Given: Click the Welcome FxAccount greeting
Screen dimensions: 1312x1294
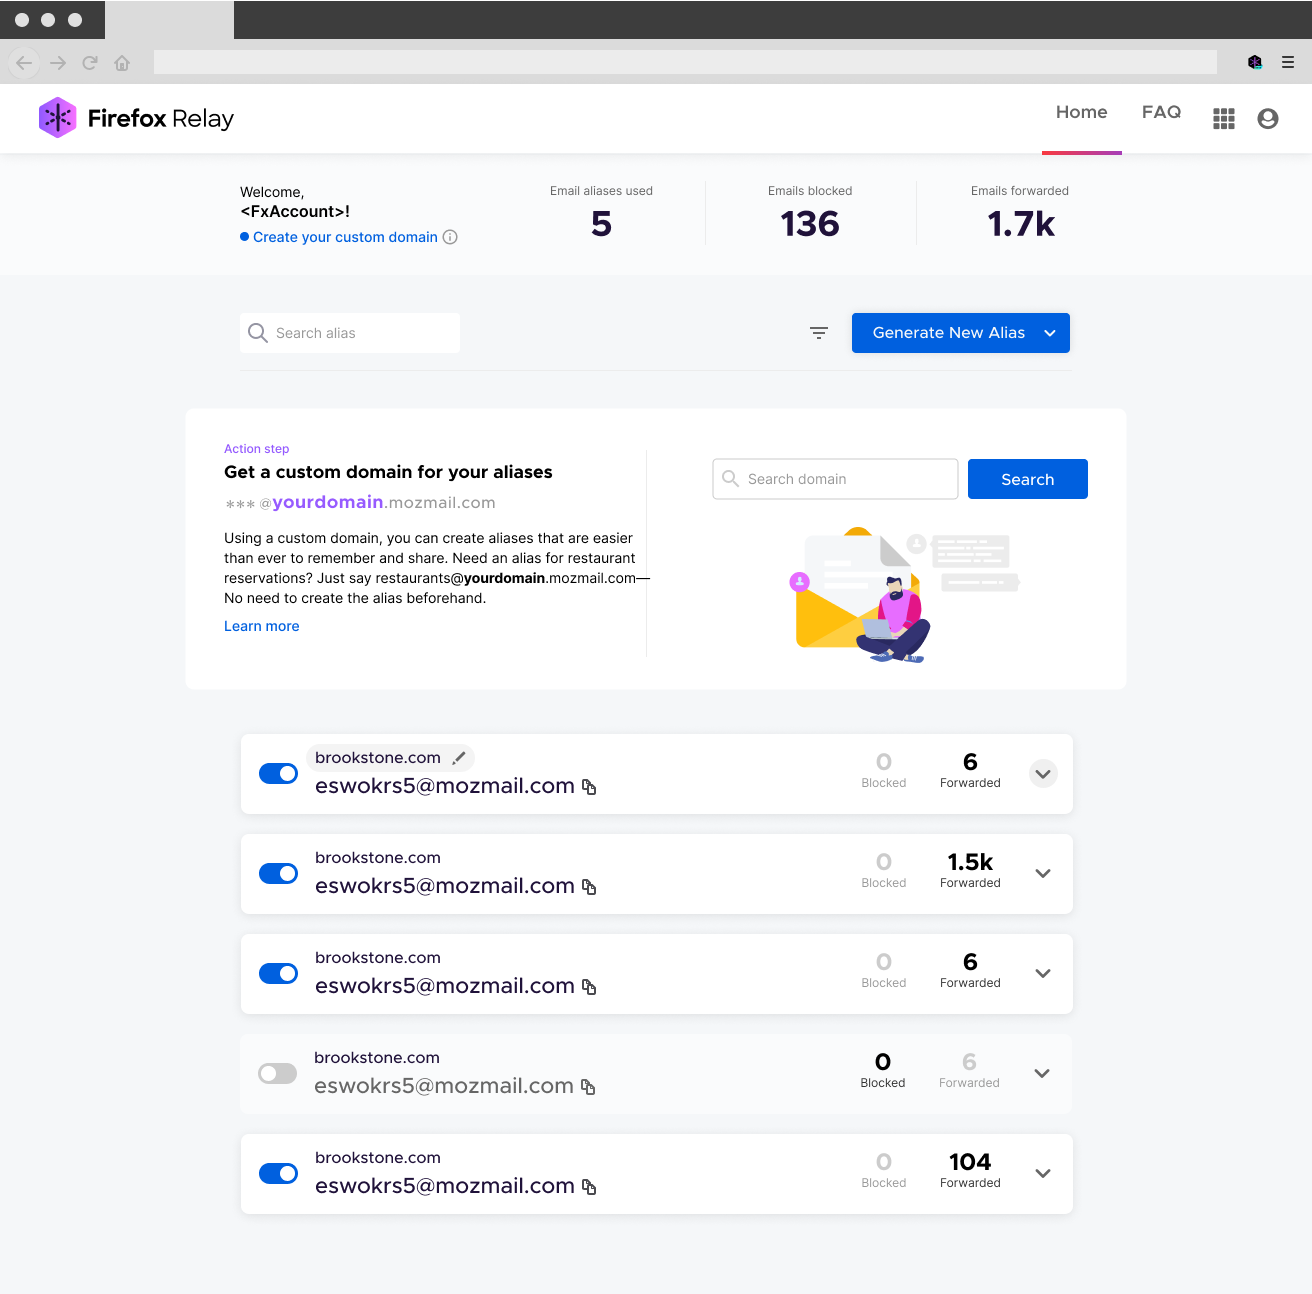Looking at the screenshot, I should 295,202.
